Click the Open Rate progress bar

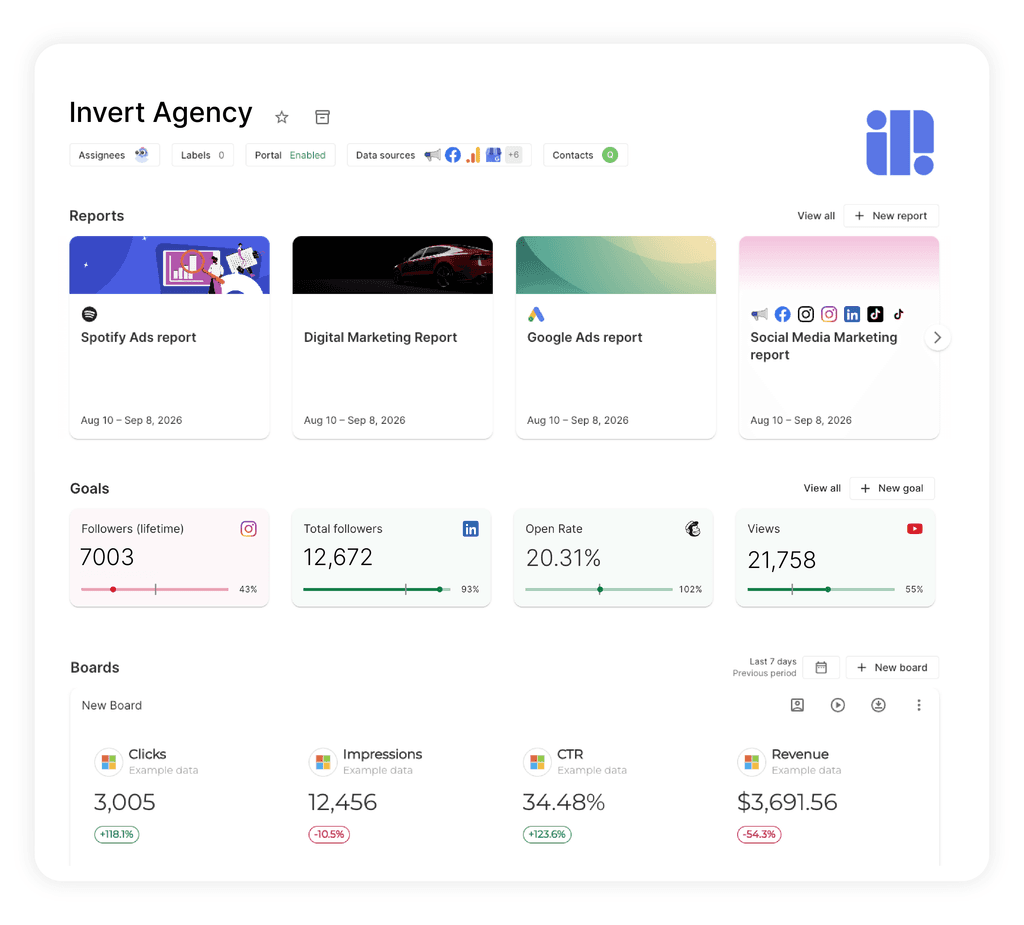(x=599, y=589)
